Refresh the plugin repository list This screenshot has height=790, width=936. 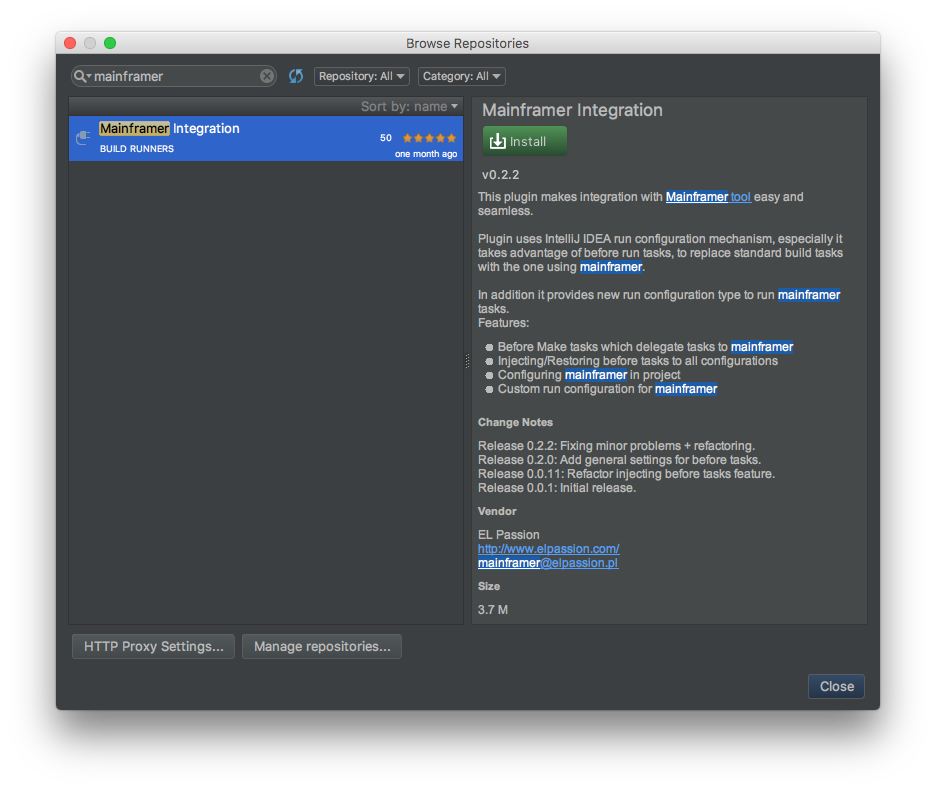coord(296,76)
